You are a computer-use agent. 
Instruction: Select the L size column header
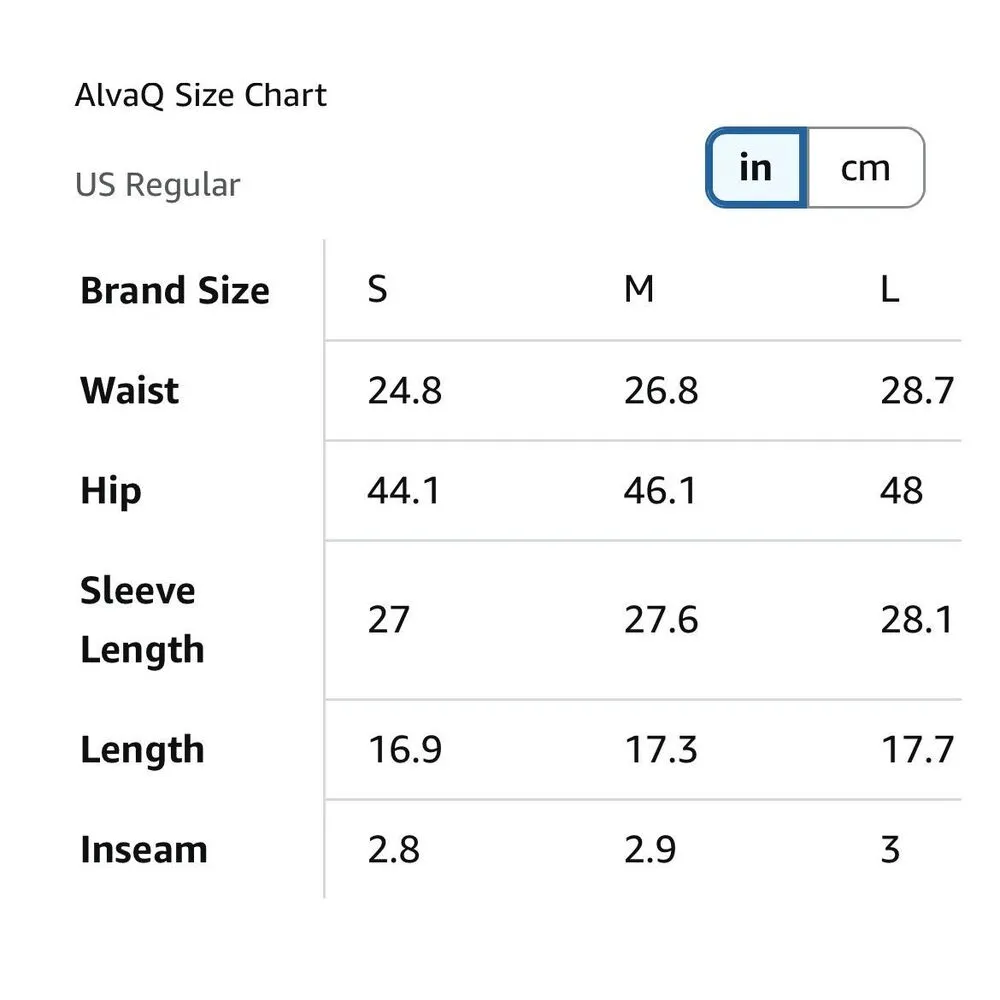tap(890, 291)
